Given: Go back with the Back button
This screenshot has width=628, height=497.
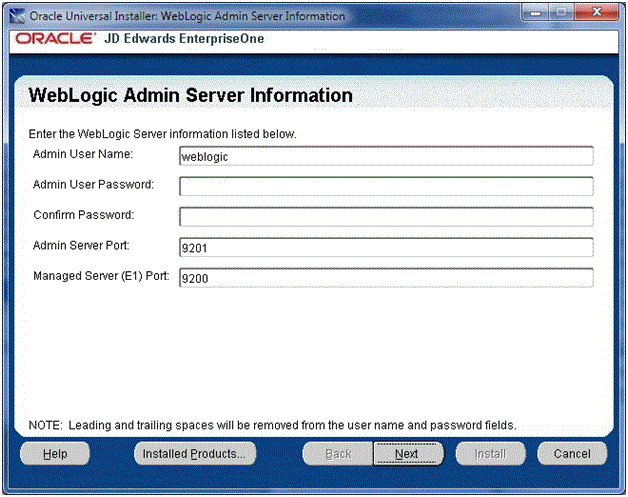Looking at the screenshot, I should click(x=338, y=454).
